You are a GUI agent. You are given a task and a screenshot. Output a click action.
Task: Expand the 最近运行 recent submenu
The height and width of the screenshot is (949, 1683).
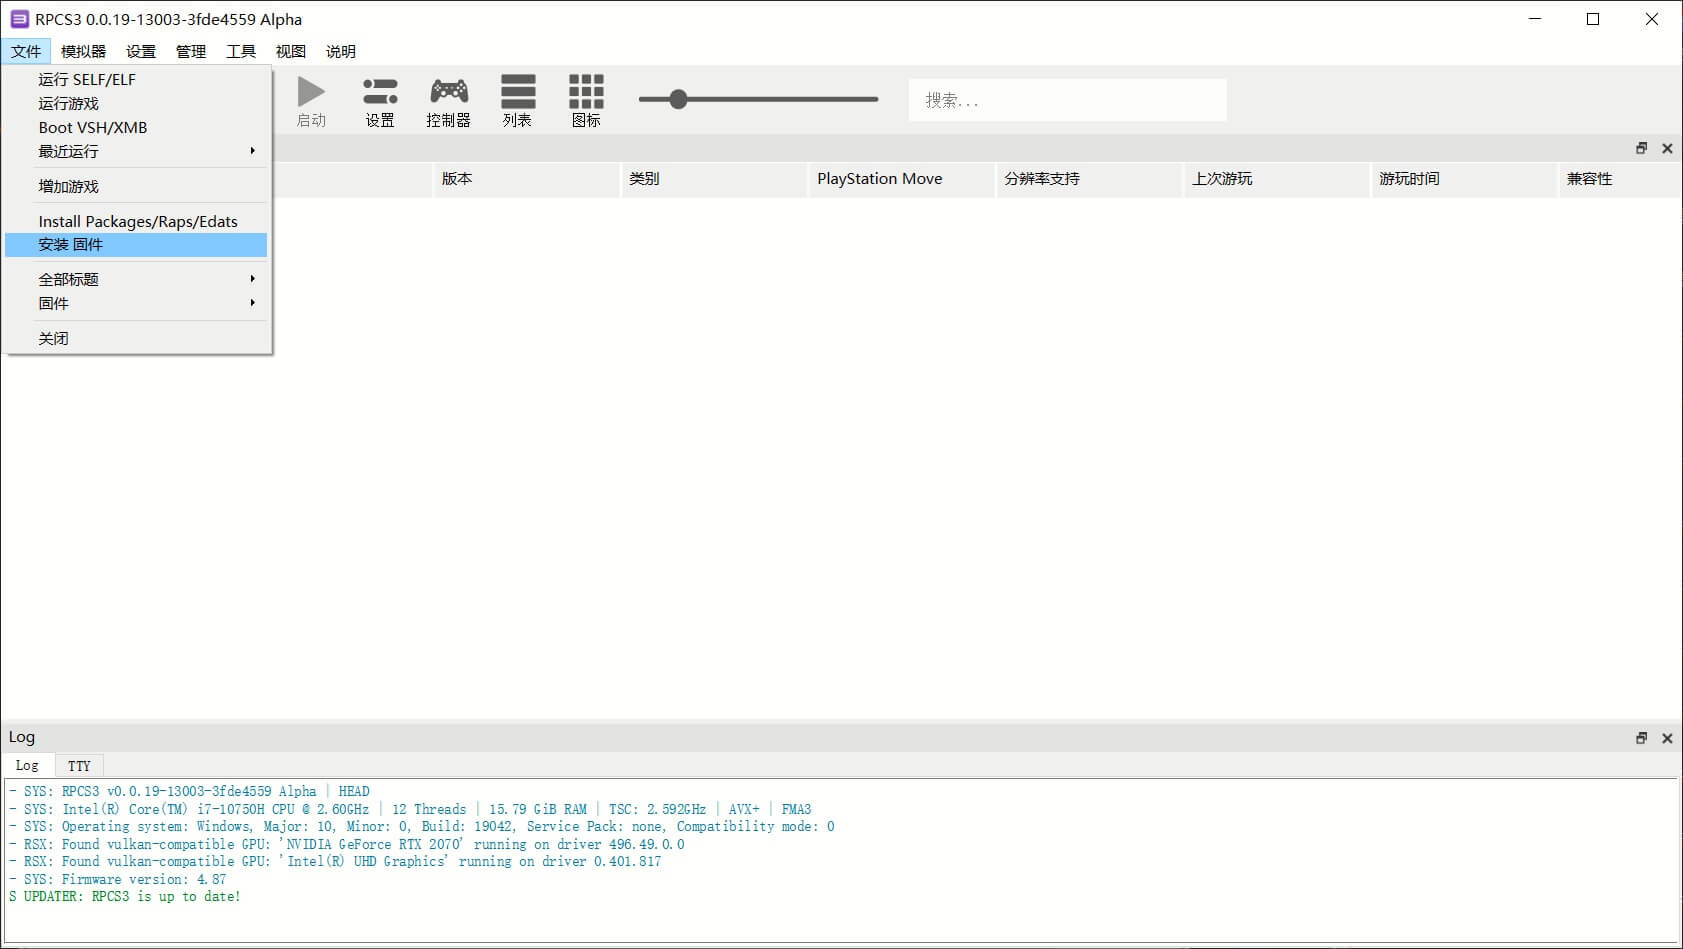click(x=136, y=151)
